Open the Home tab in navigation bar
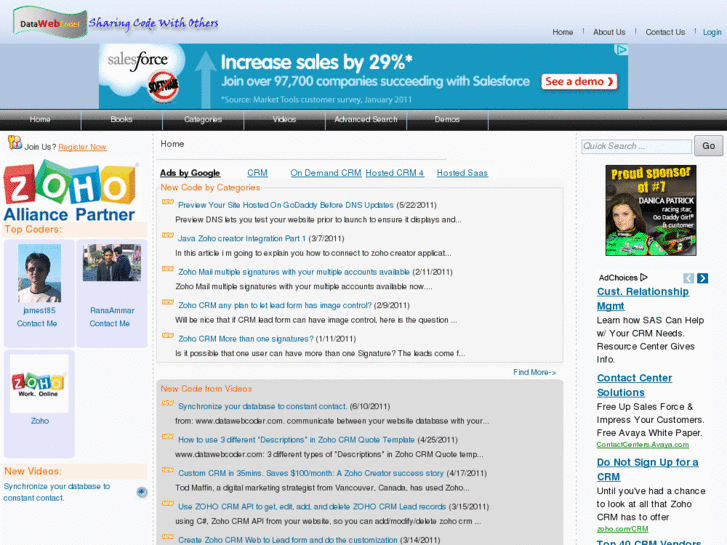Image resolution: width=727 pixels, height=545 pixels. 40,120
